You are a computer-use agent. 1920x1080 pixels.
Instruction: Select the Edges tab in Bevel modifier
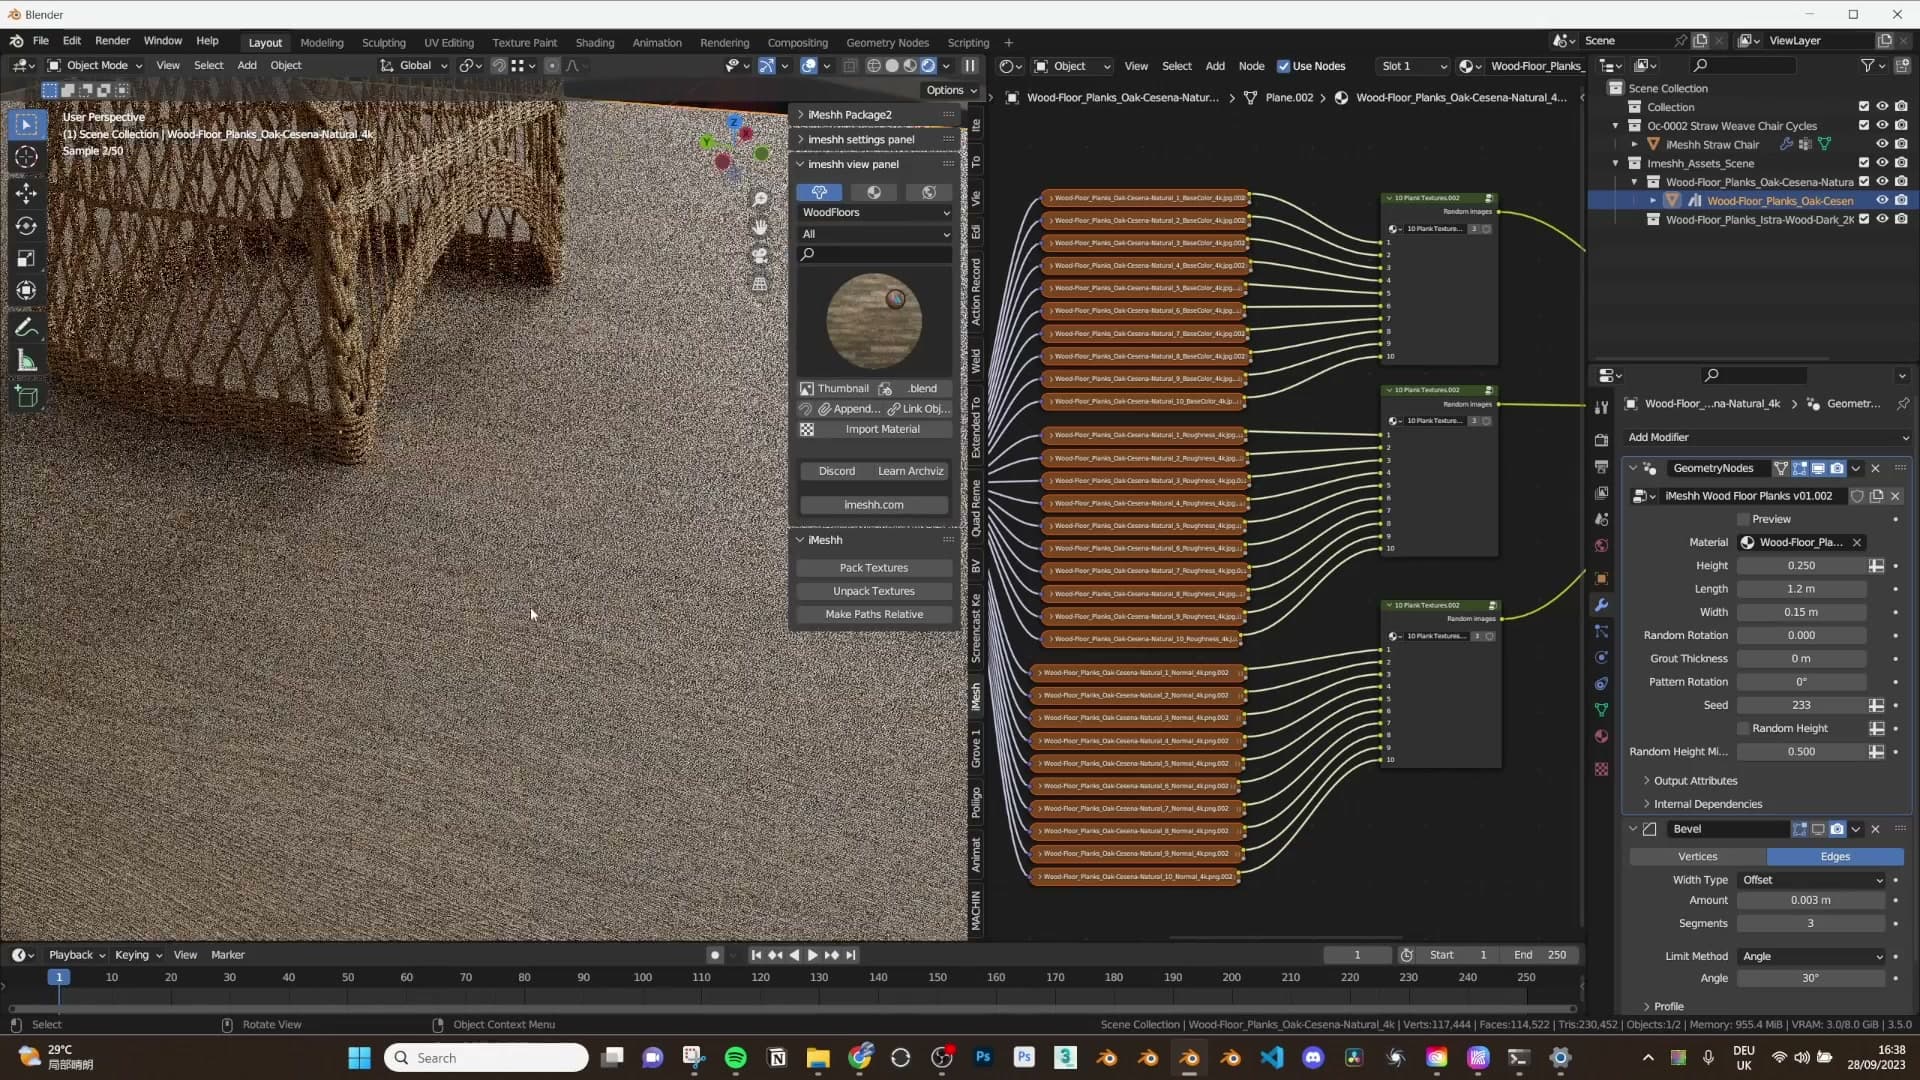click(x=1835, y=857)
